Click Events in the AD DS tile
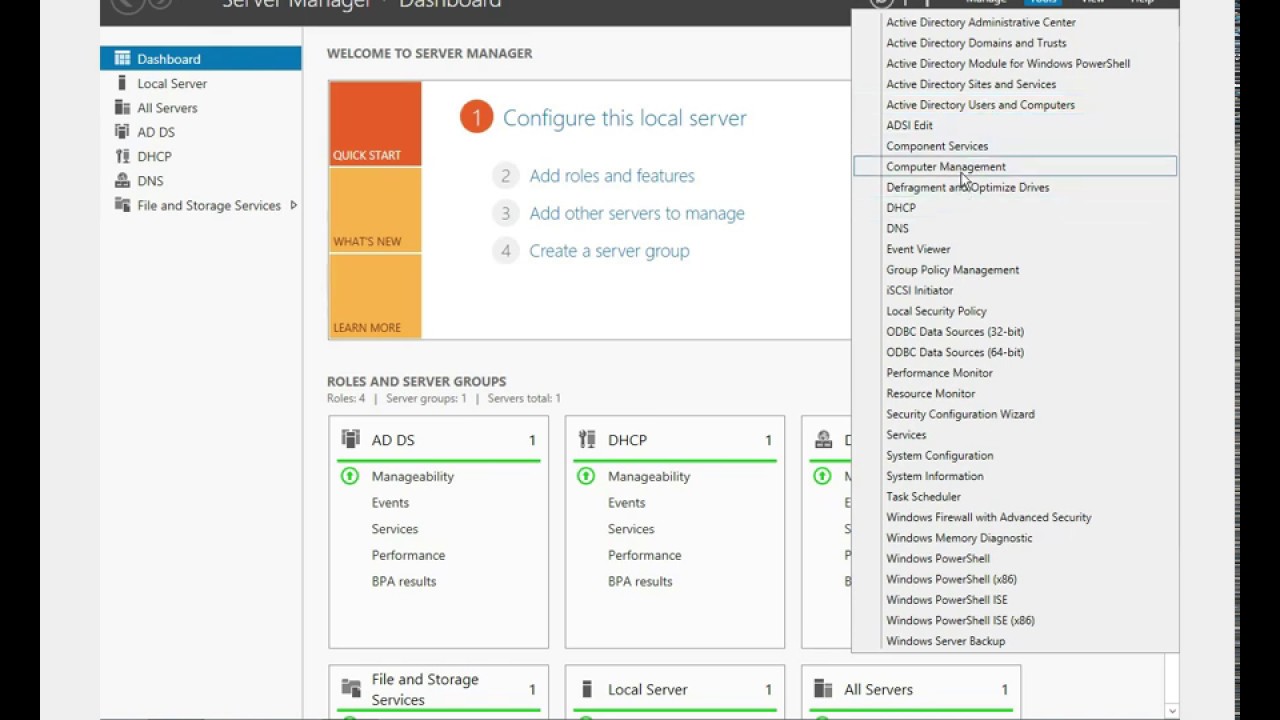The height and width of the screenshot is (720, 1280). coord(390,503)
